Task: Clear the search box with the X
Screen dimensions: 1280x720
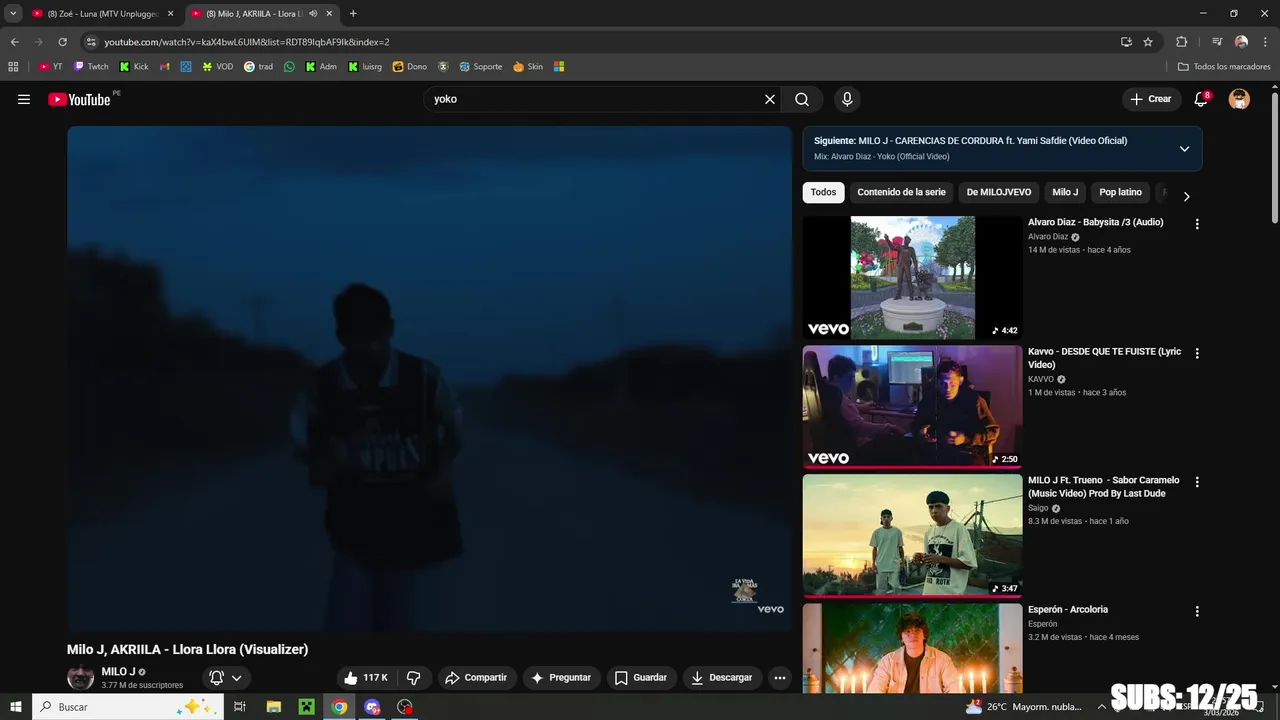Action: click(770, 99)
